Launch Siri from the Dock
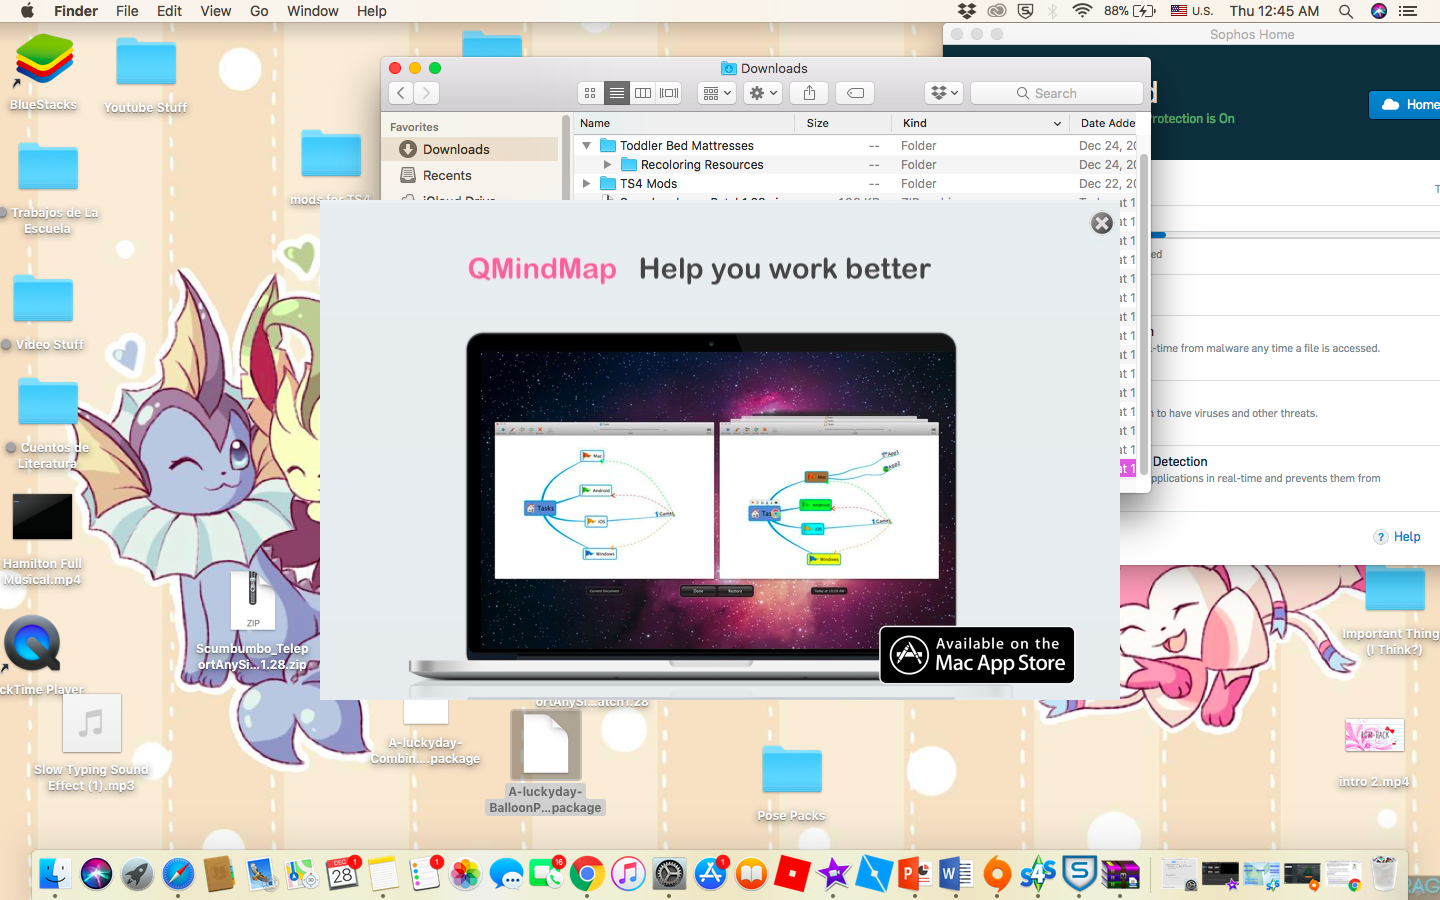The height and width of the screenshot is (900, 1440). [x=97, y=874]
